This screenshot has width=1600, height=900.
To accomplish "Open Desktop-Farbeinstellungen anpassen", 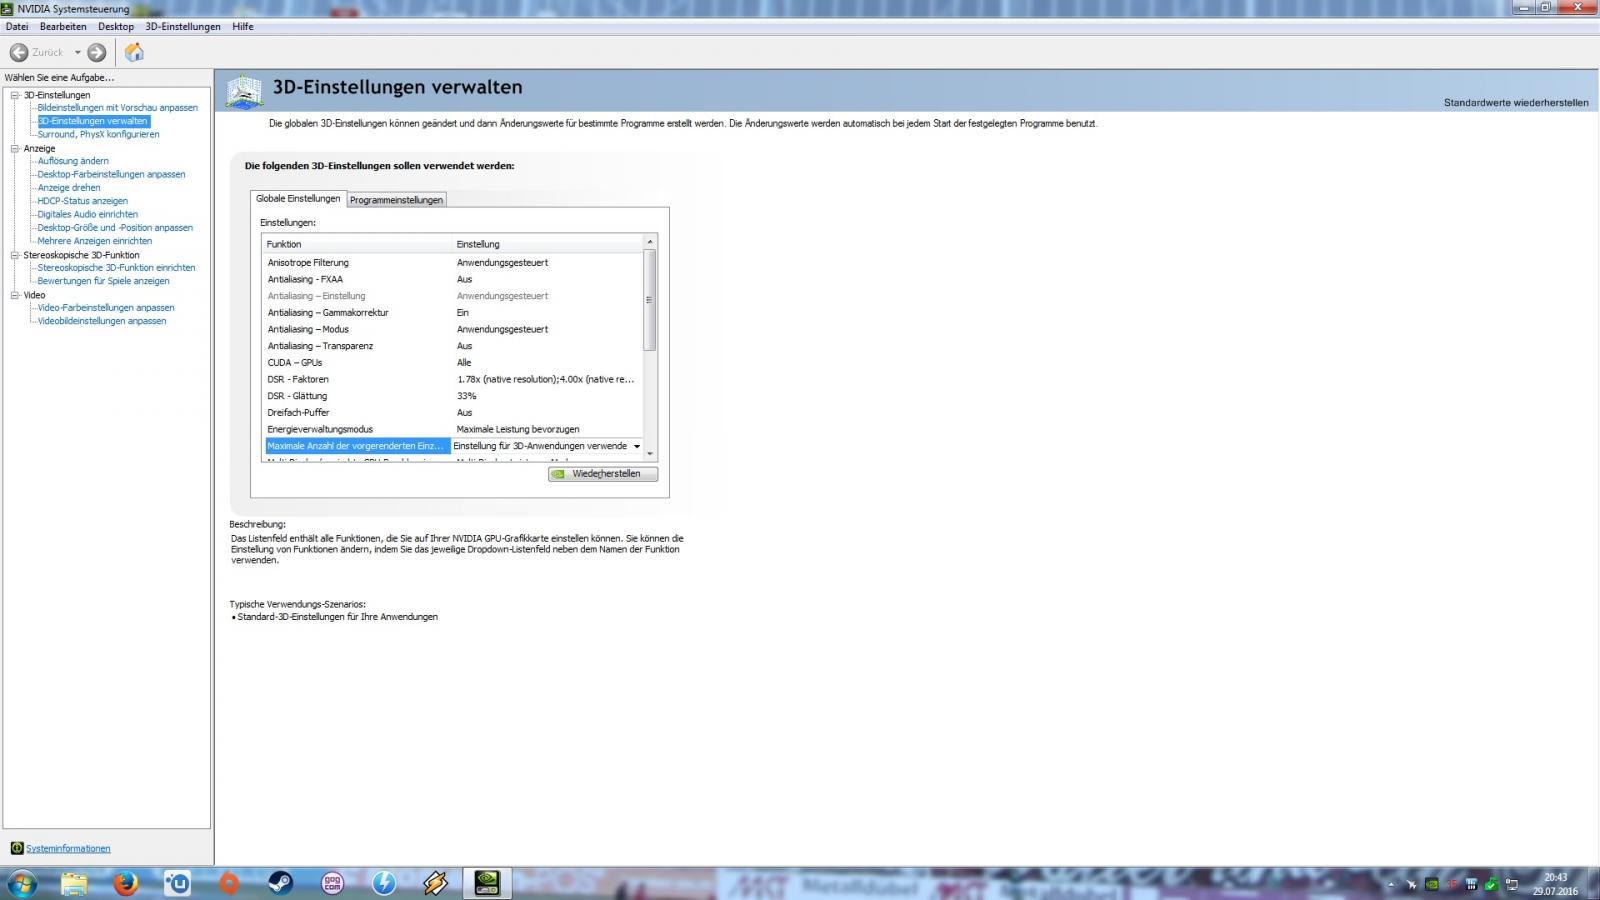I will (111, 174).
